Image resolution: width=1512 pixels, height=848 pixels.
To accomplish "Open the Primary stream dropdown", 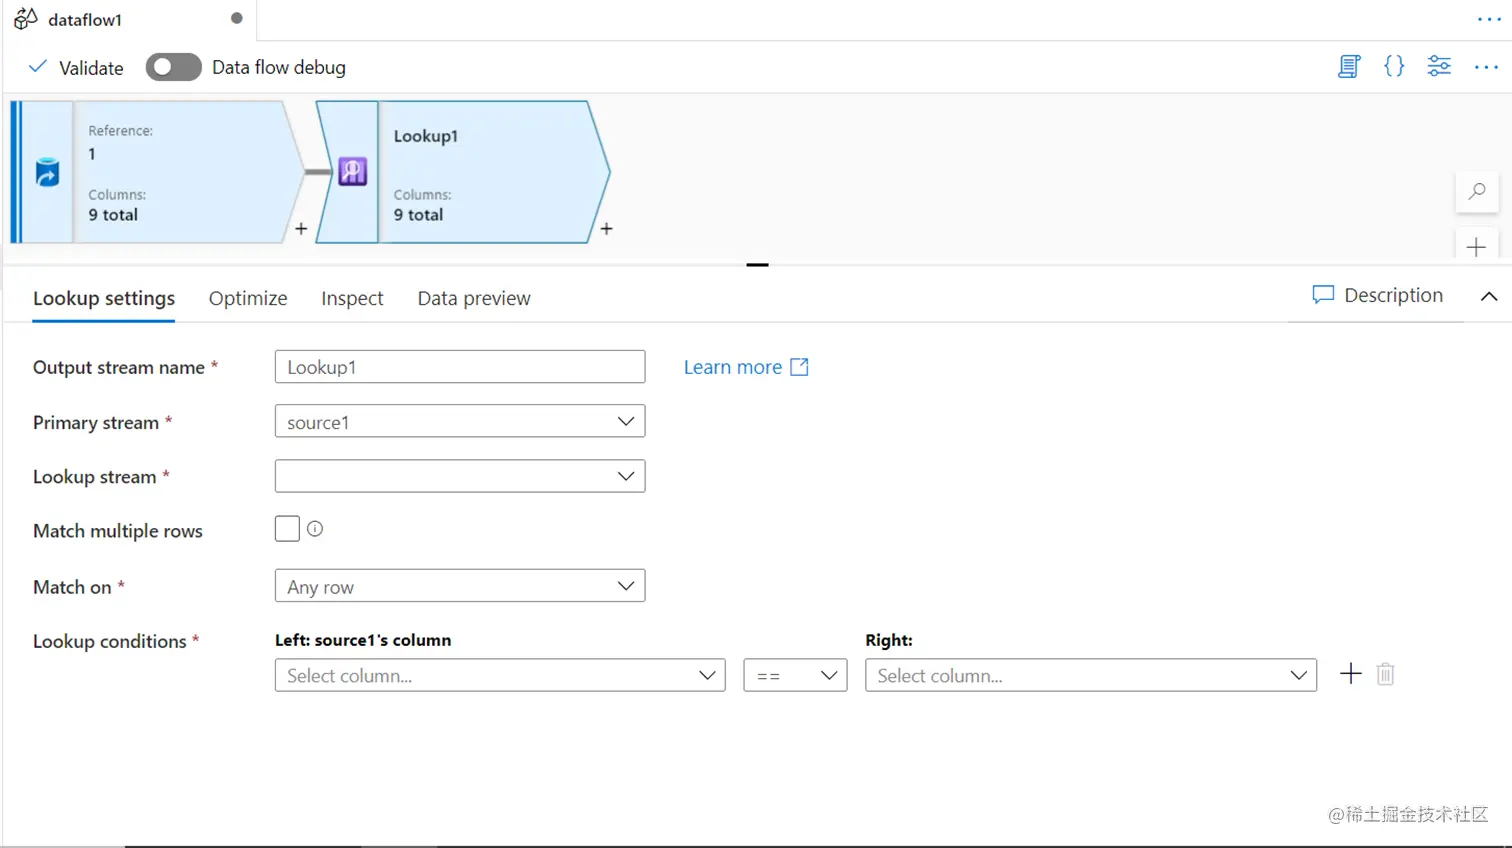I will coord(459,422).
